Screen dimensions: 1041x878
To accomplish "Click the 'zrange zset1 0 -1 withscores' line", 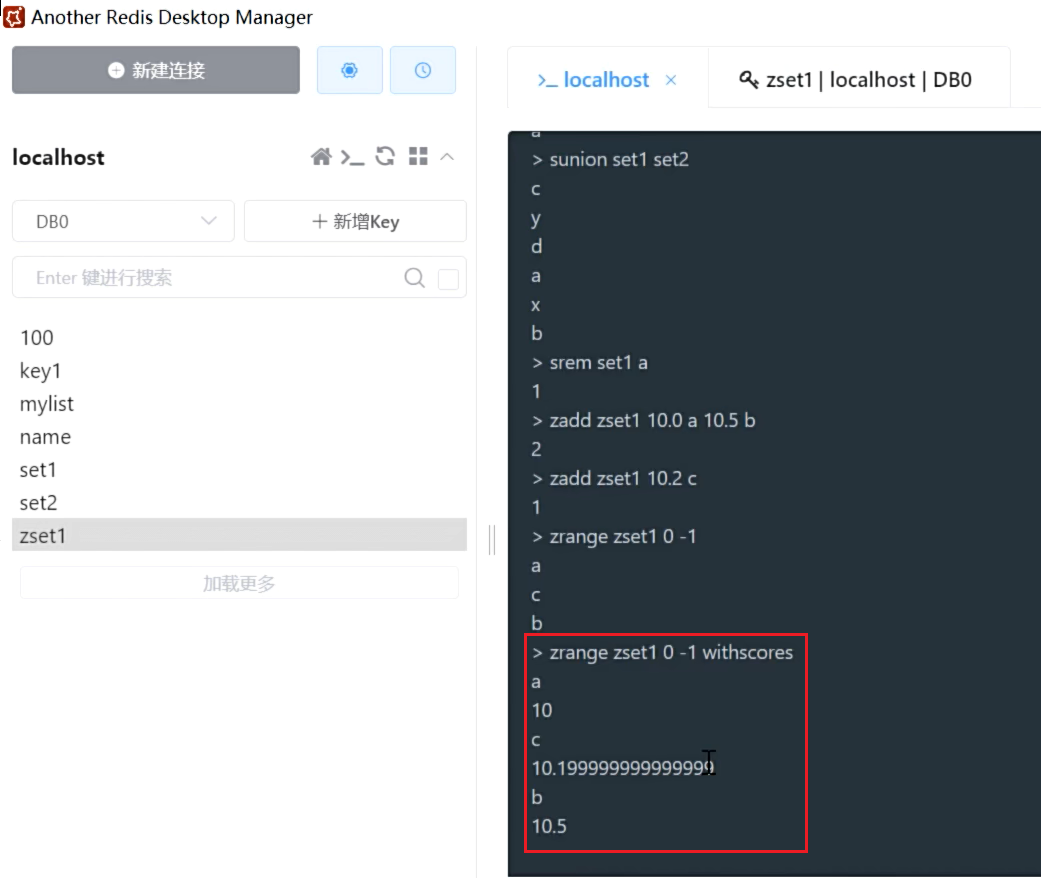I will pos(663,653).
